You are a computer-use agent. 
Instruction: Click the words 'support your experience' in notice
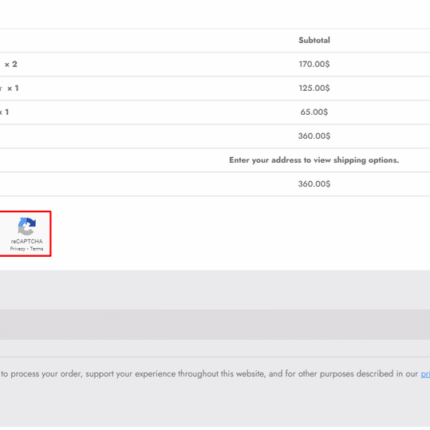click(x=131, y=374)
